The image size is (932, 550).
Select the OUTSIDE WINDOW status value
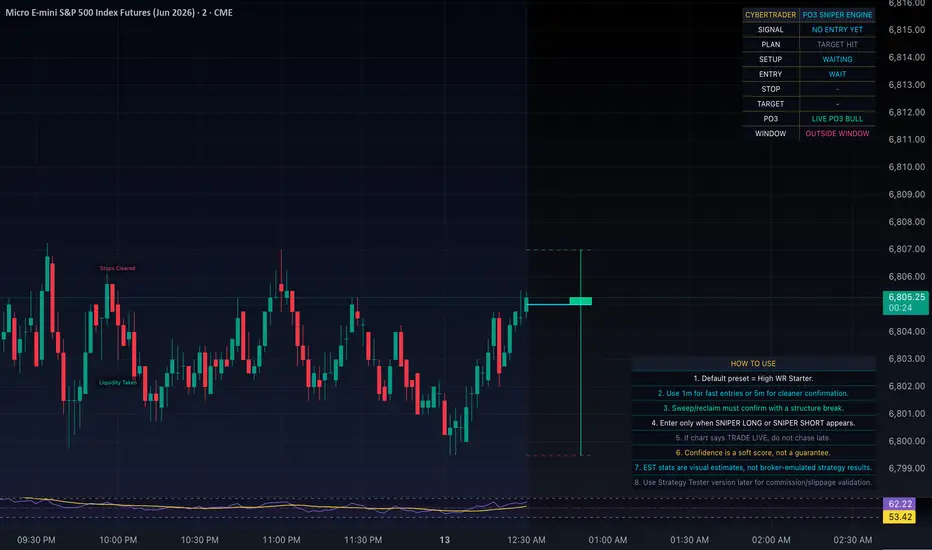coord(837,134)
